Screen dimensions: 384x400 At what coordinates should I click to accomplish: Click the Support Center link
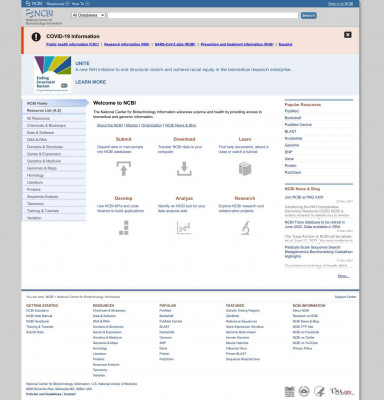coord(345,297)
